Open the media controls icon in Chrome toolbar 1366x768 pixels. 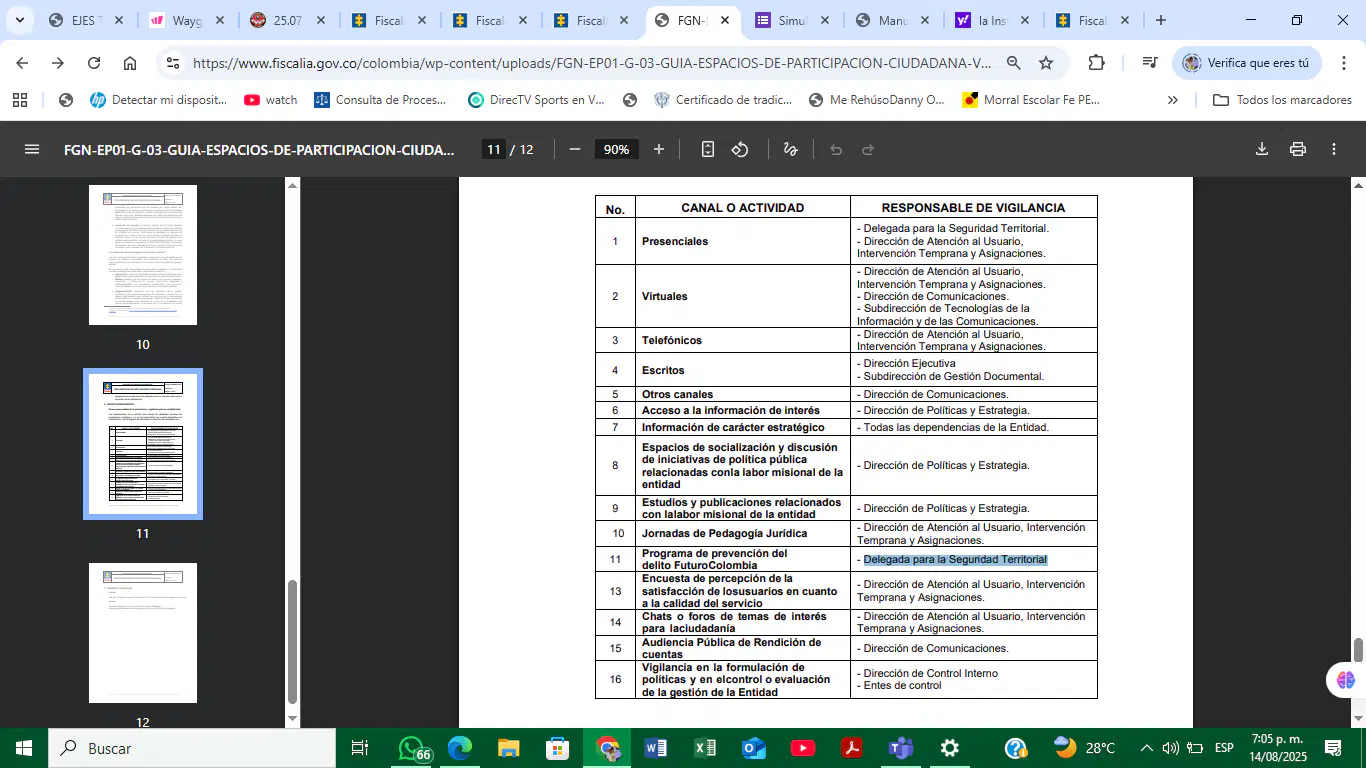pyautogui.click(x=1150, y=63)
